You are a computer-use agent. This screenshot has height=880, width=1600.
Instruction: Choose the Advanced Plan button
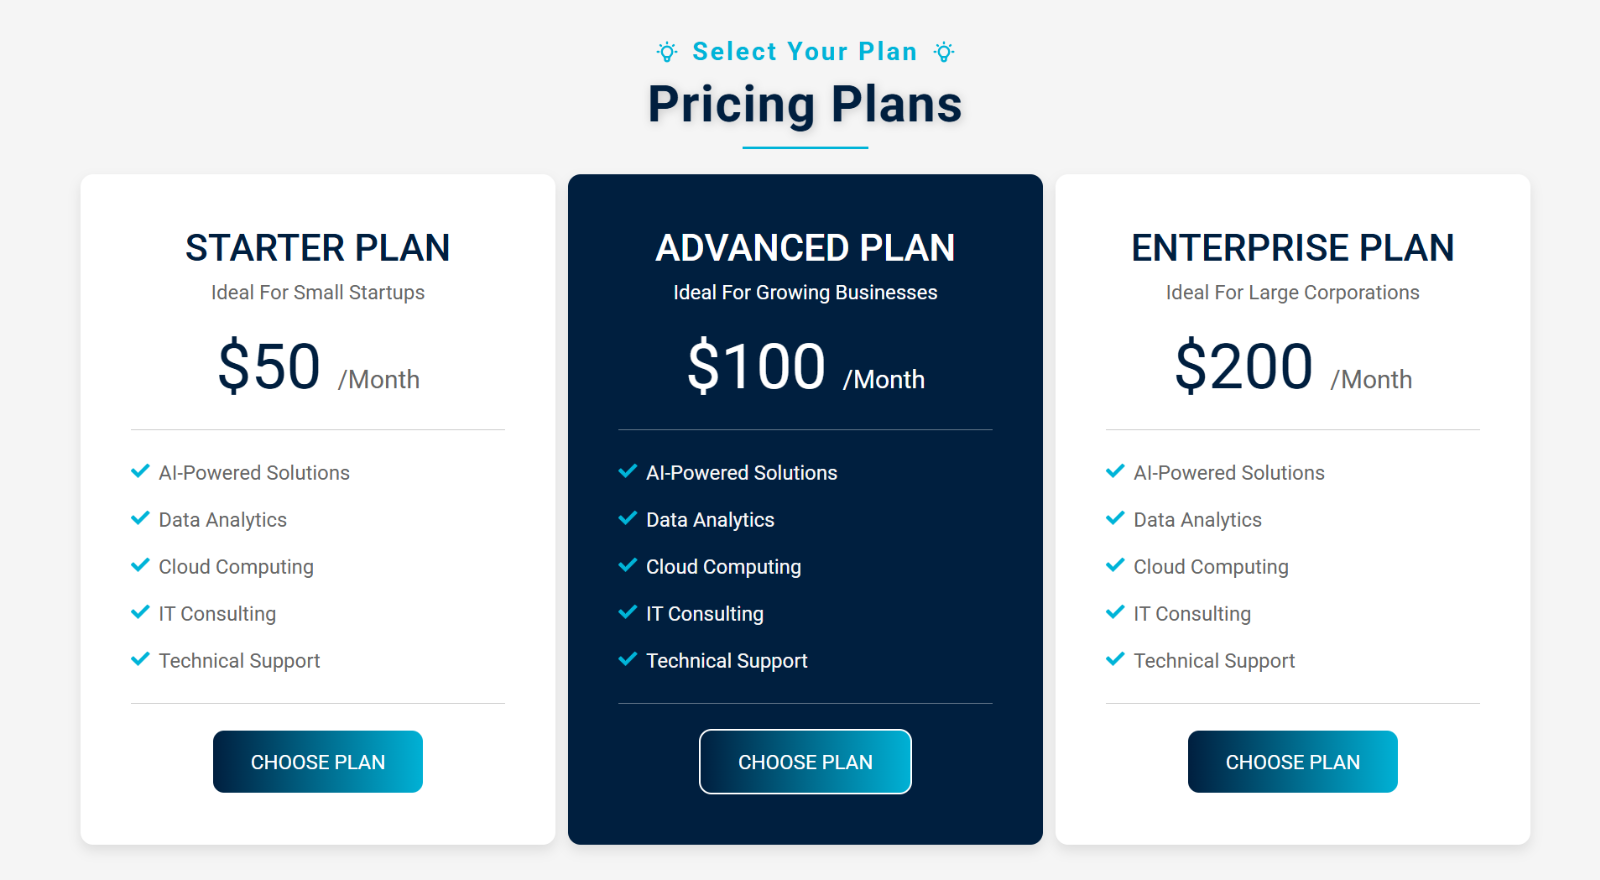pos(805,762)
